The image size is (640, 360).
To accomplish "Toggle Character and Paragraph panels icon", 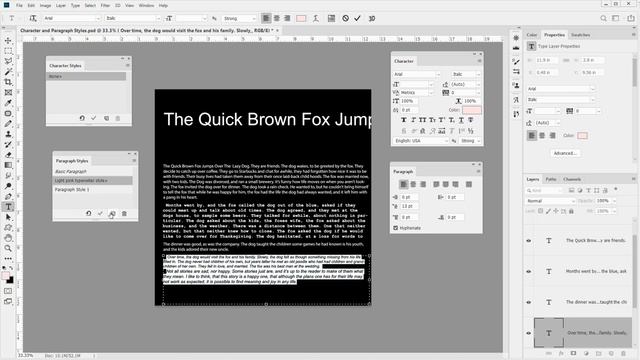I will coord(331,18).
